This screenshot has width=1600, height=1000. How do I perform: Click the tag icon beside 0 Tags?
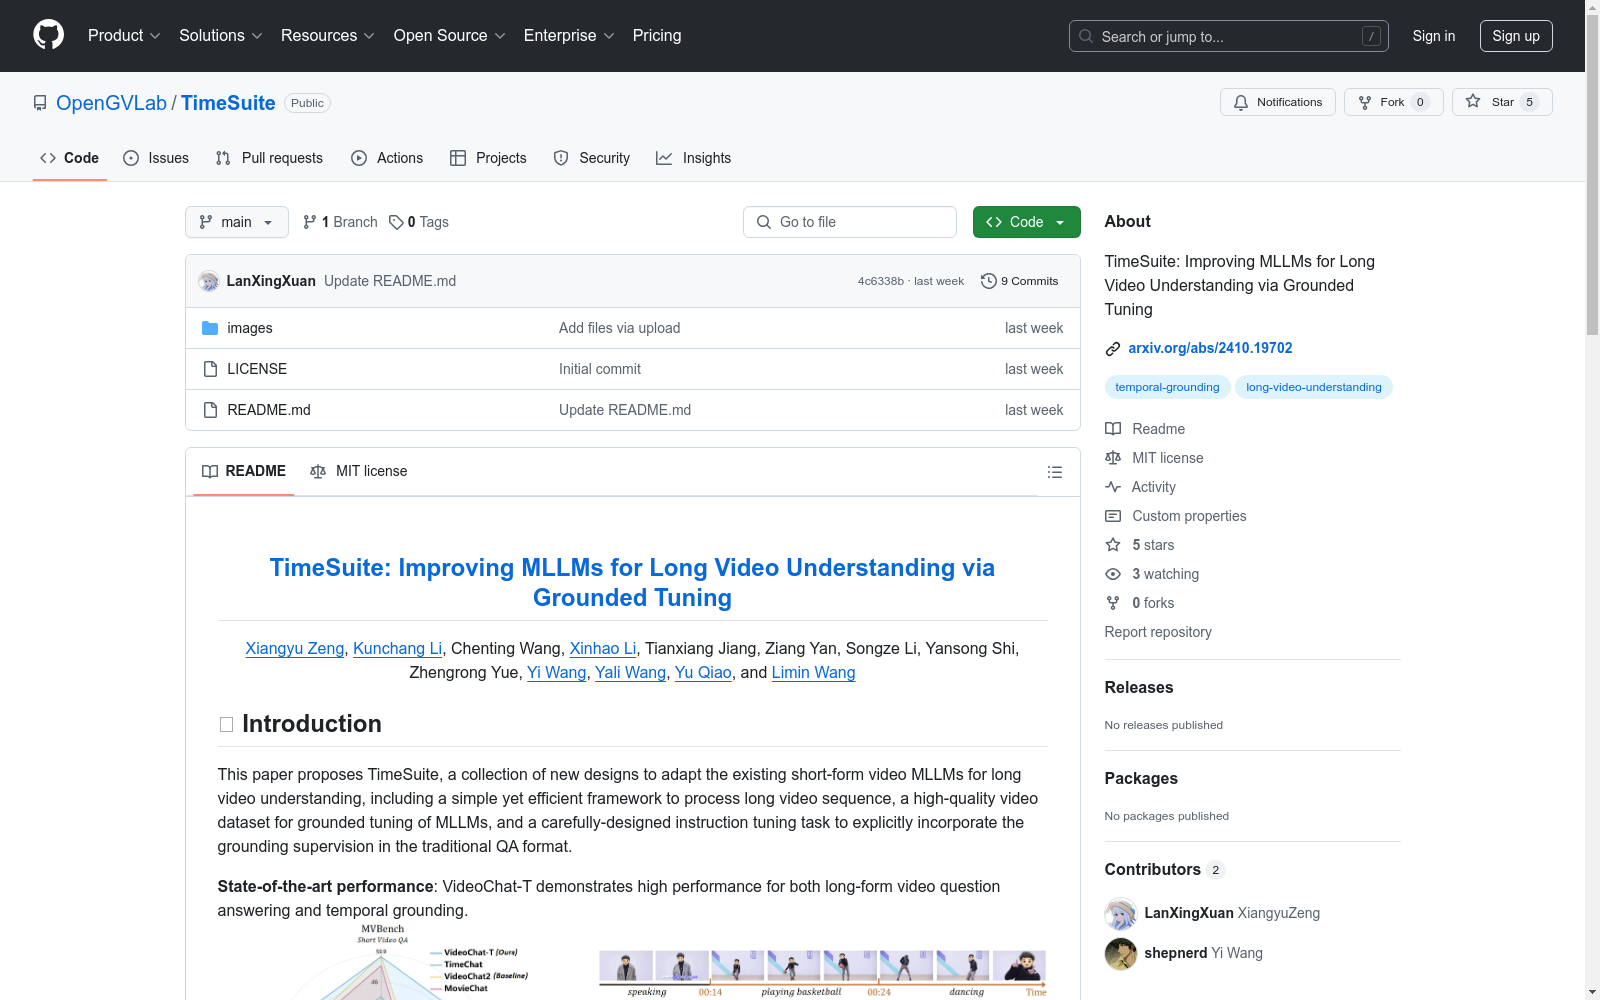[x=396, y=222]
